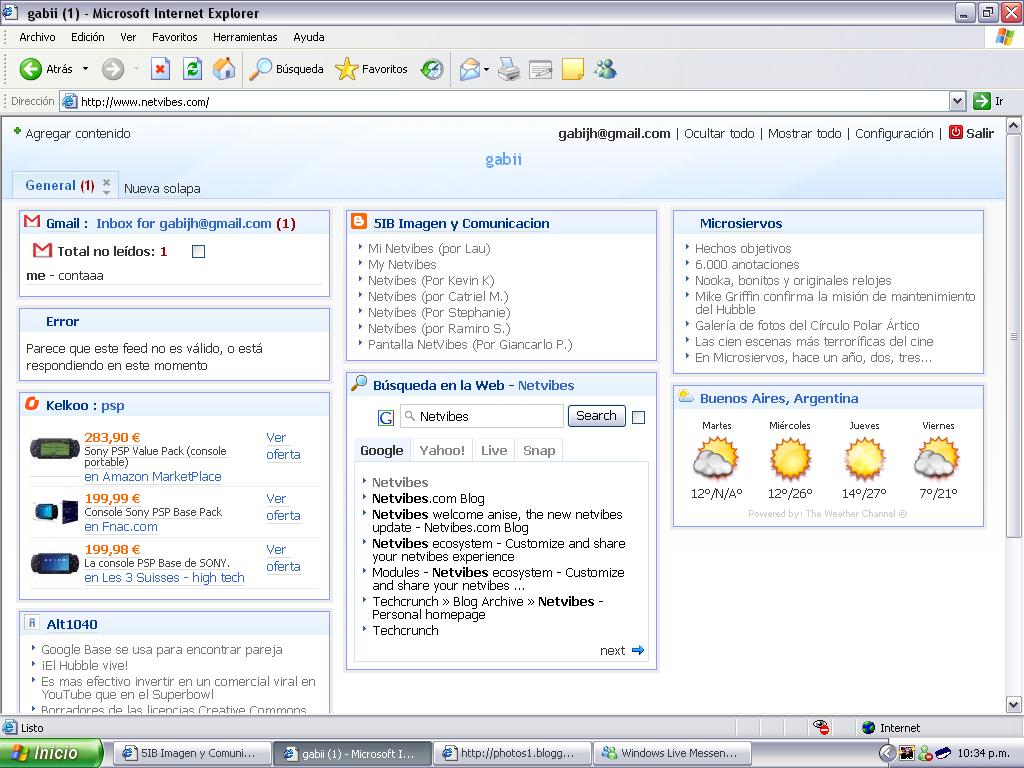Open Favoritos star toolbar button

click(x=371, y=69)
